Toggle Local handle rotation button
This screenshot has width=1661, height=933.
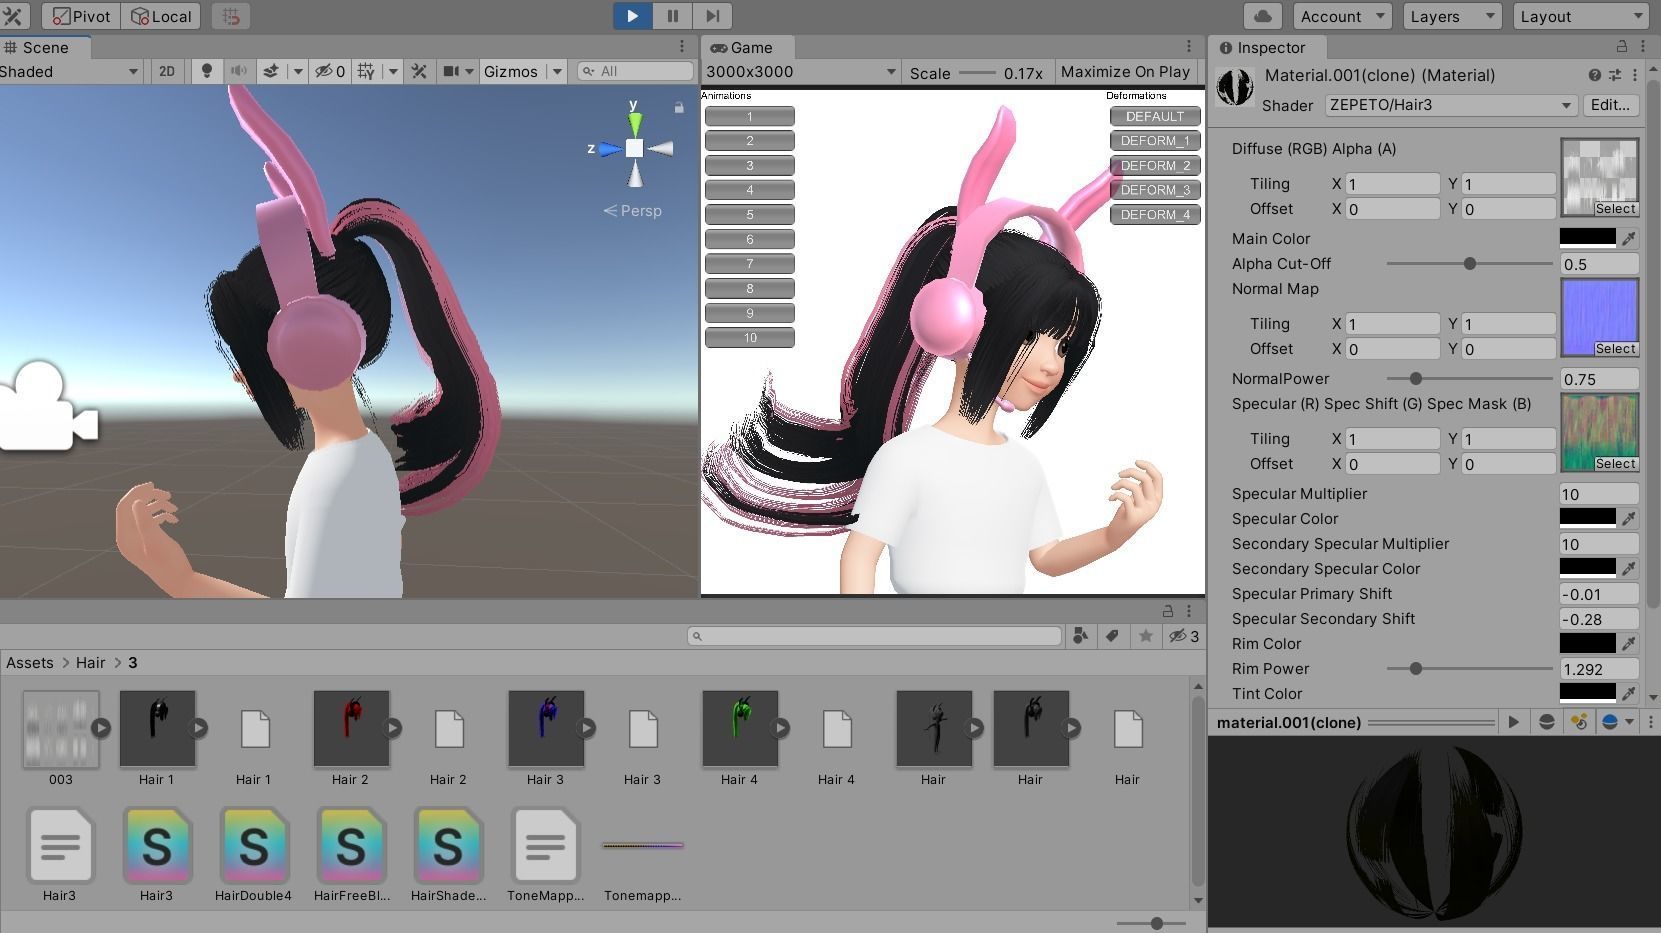[160, 16]
